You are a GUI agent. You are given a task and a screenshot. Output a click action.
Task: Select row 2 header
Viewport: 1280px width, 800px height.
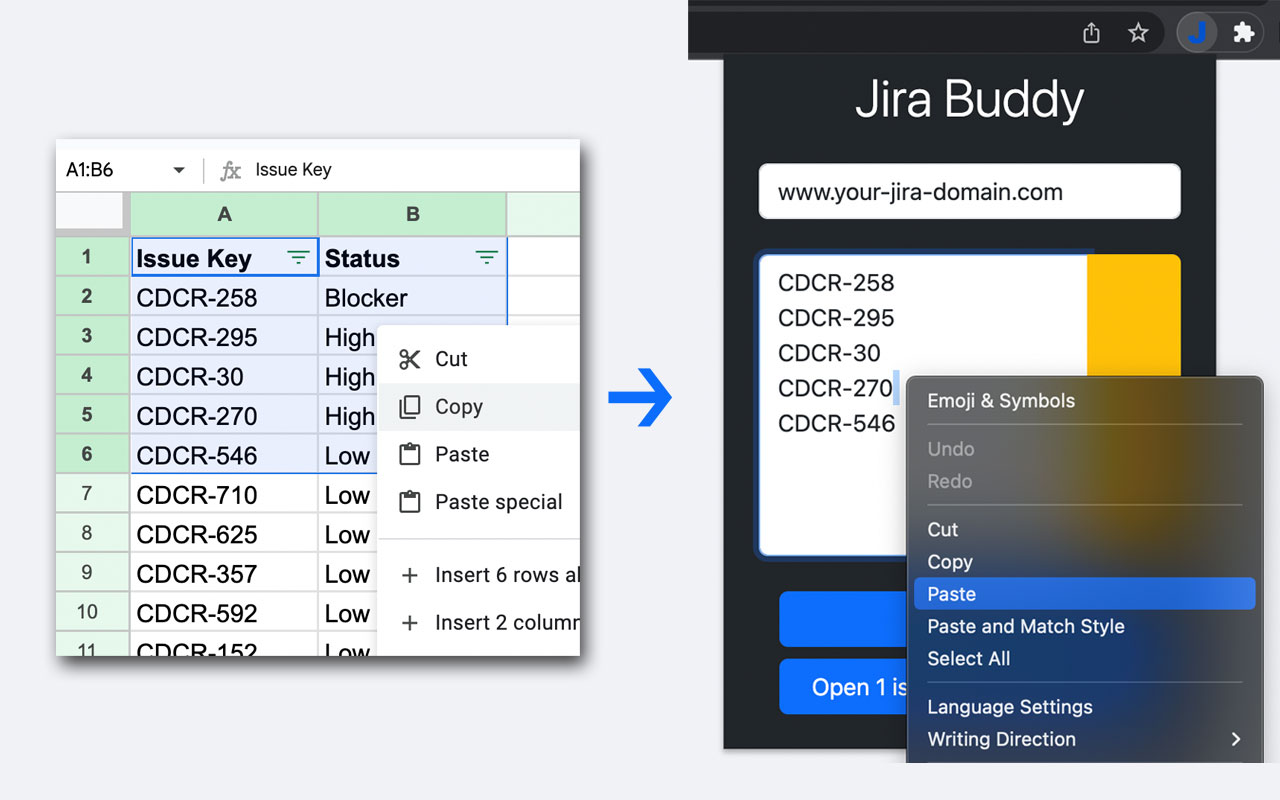pyautogui.click(x=93, y=297)
